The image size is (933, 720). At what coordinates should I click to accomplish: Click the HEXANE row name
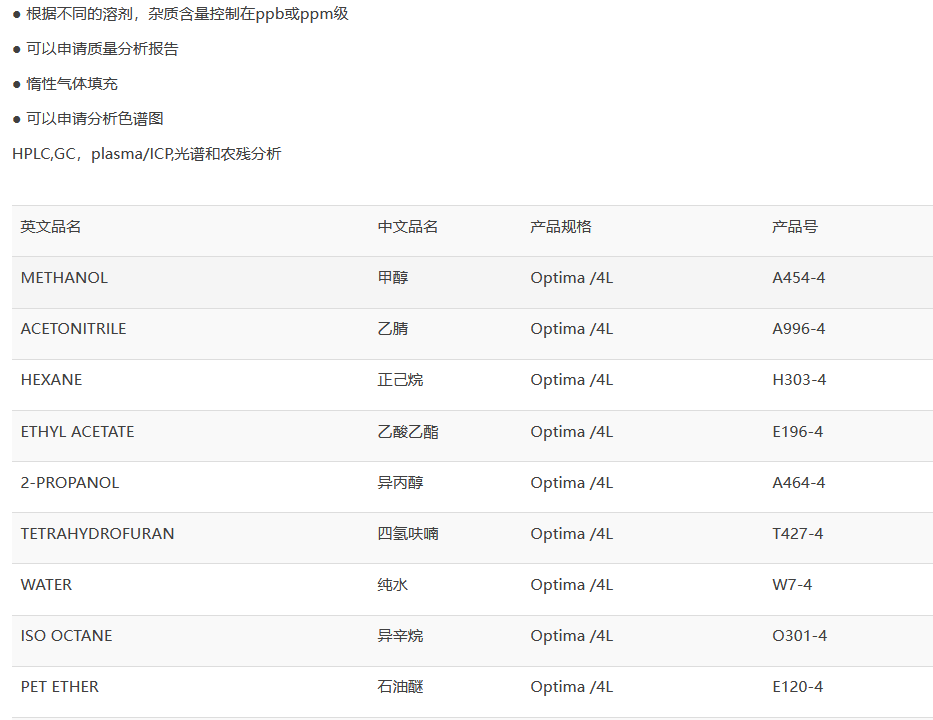[x=51, y=380]
